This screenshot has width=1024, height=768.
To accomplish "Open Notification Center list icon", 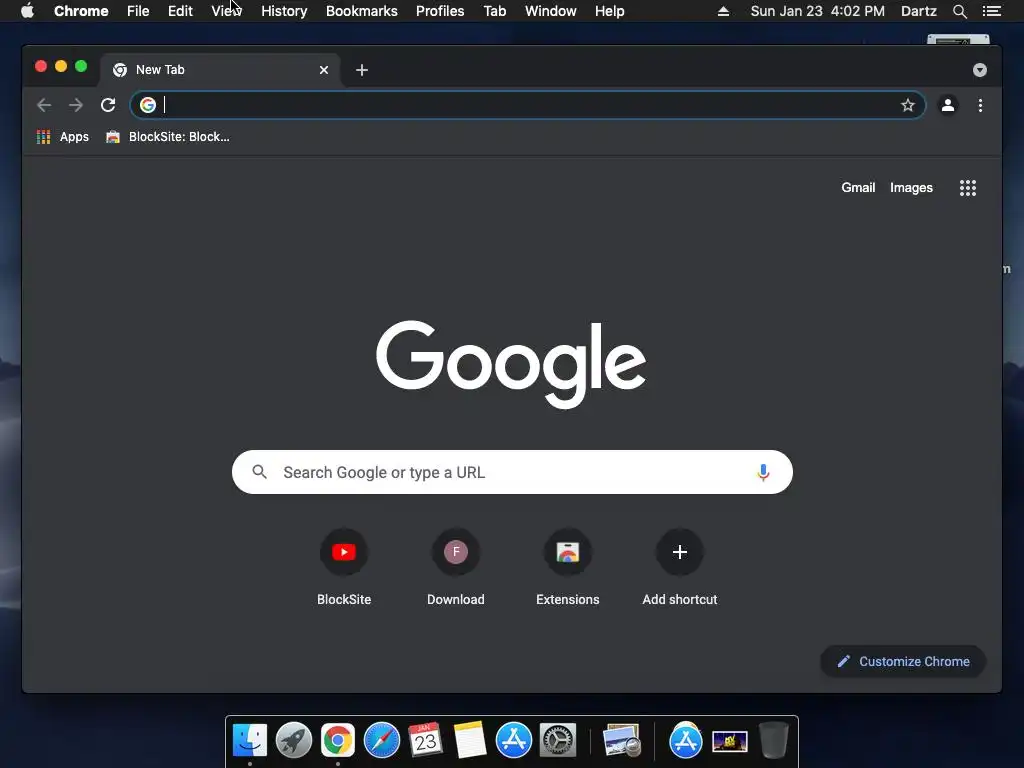I will tap(991, 11).
